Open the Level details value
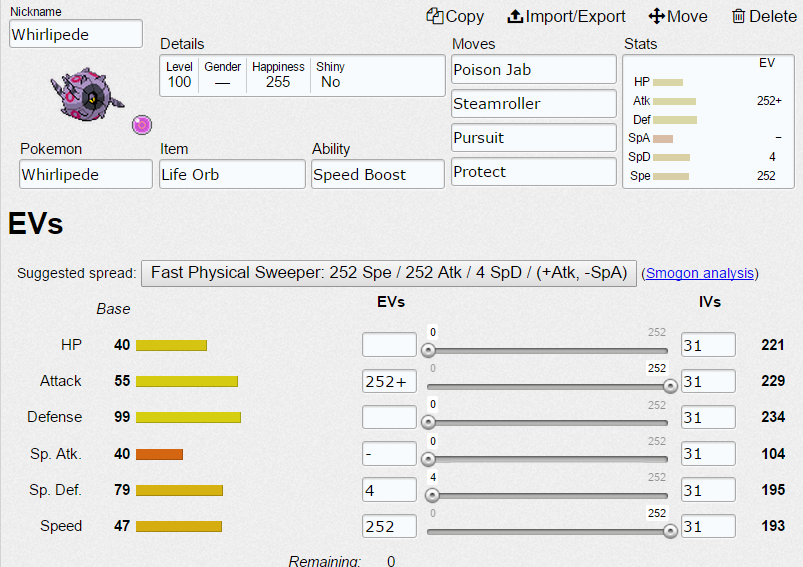The height and width of the screenshot is (567, 803). (179, 75)
